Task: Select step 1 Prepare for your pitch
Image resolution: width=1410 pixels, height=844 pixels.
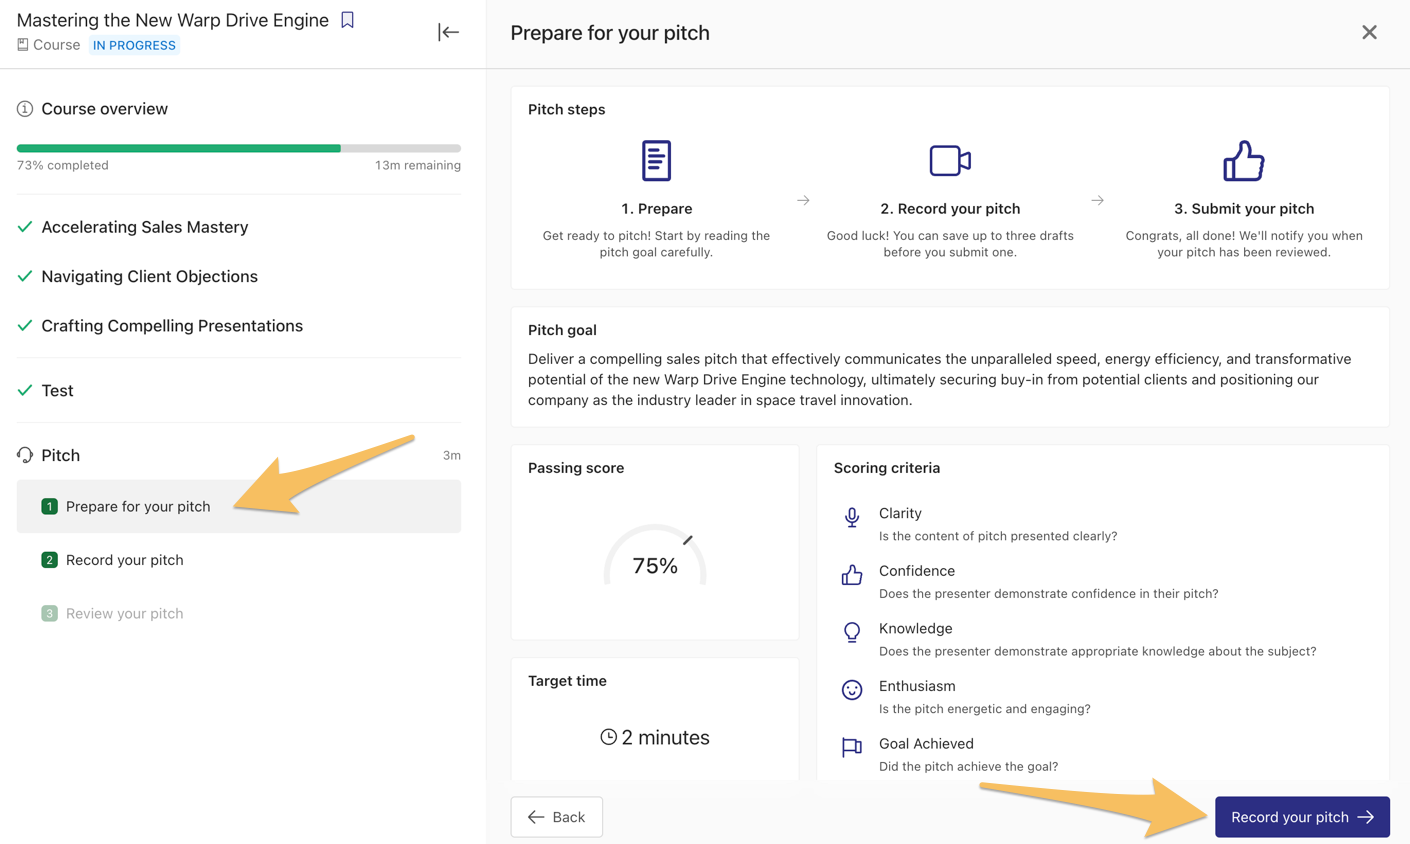Action: pos(239,506)
